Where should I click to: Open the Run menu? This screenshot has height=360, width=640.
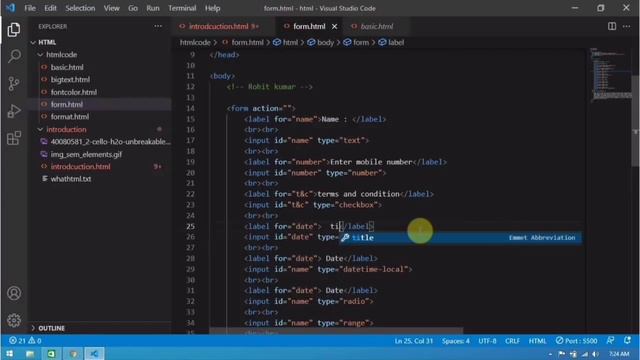tap(153, 8)
